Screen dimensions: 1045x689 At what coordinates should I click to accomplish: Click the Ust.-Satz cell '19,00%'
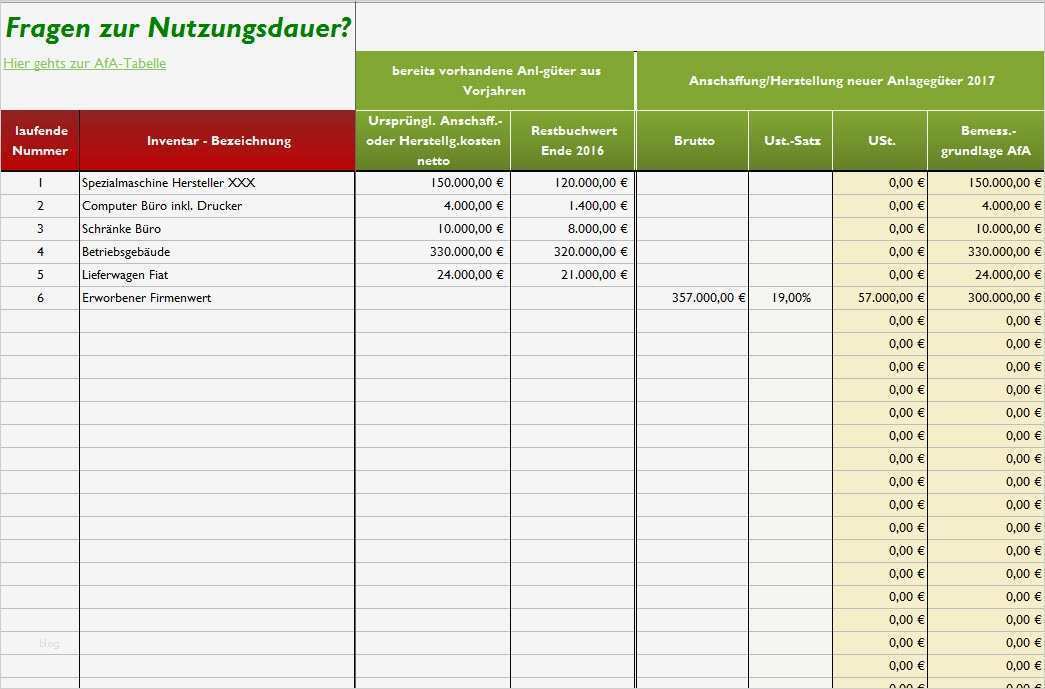point(791,298)
